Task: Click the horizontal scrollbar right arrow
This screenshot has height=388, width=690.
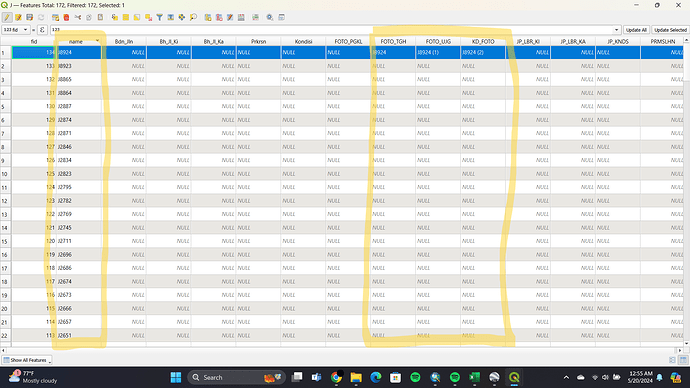Action: [x=680, y=350]
